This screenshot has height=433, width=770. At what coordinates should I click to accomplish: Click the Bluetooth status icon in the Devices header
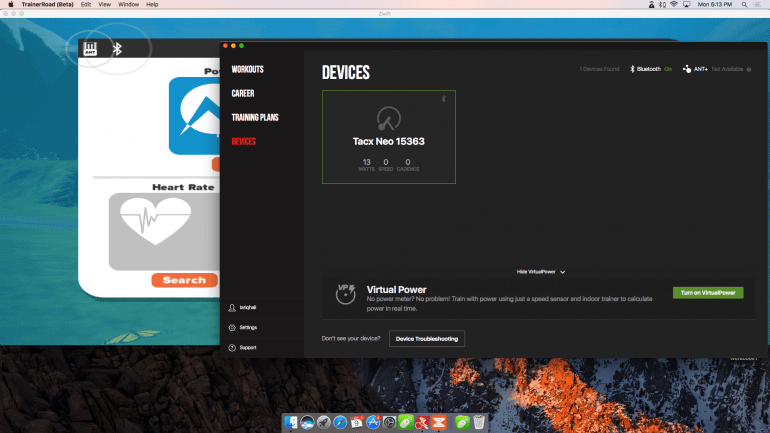tap(632, 69)
